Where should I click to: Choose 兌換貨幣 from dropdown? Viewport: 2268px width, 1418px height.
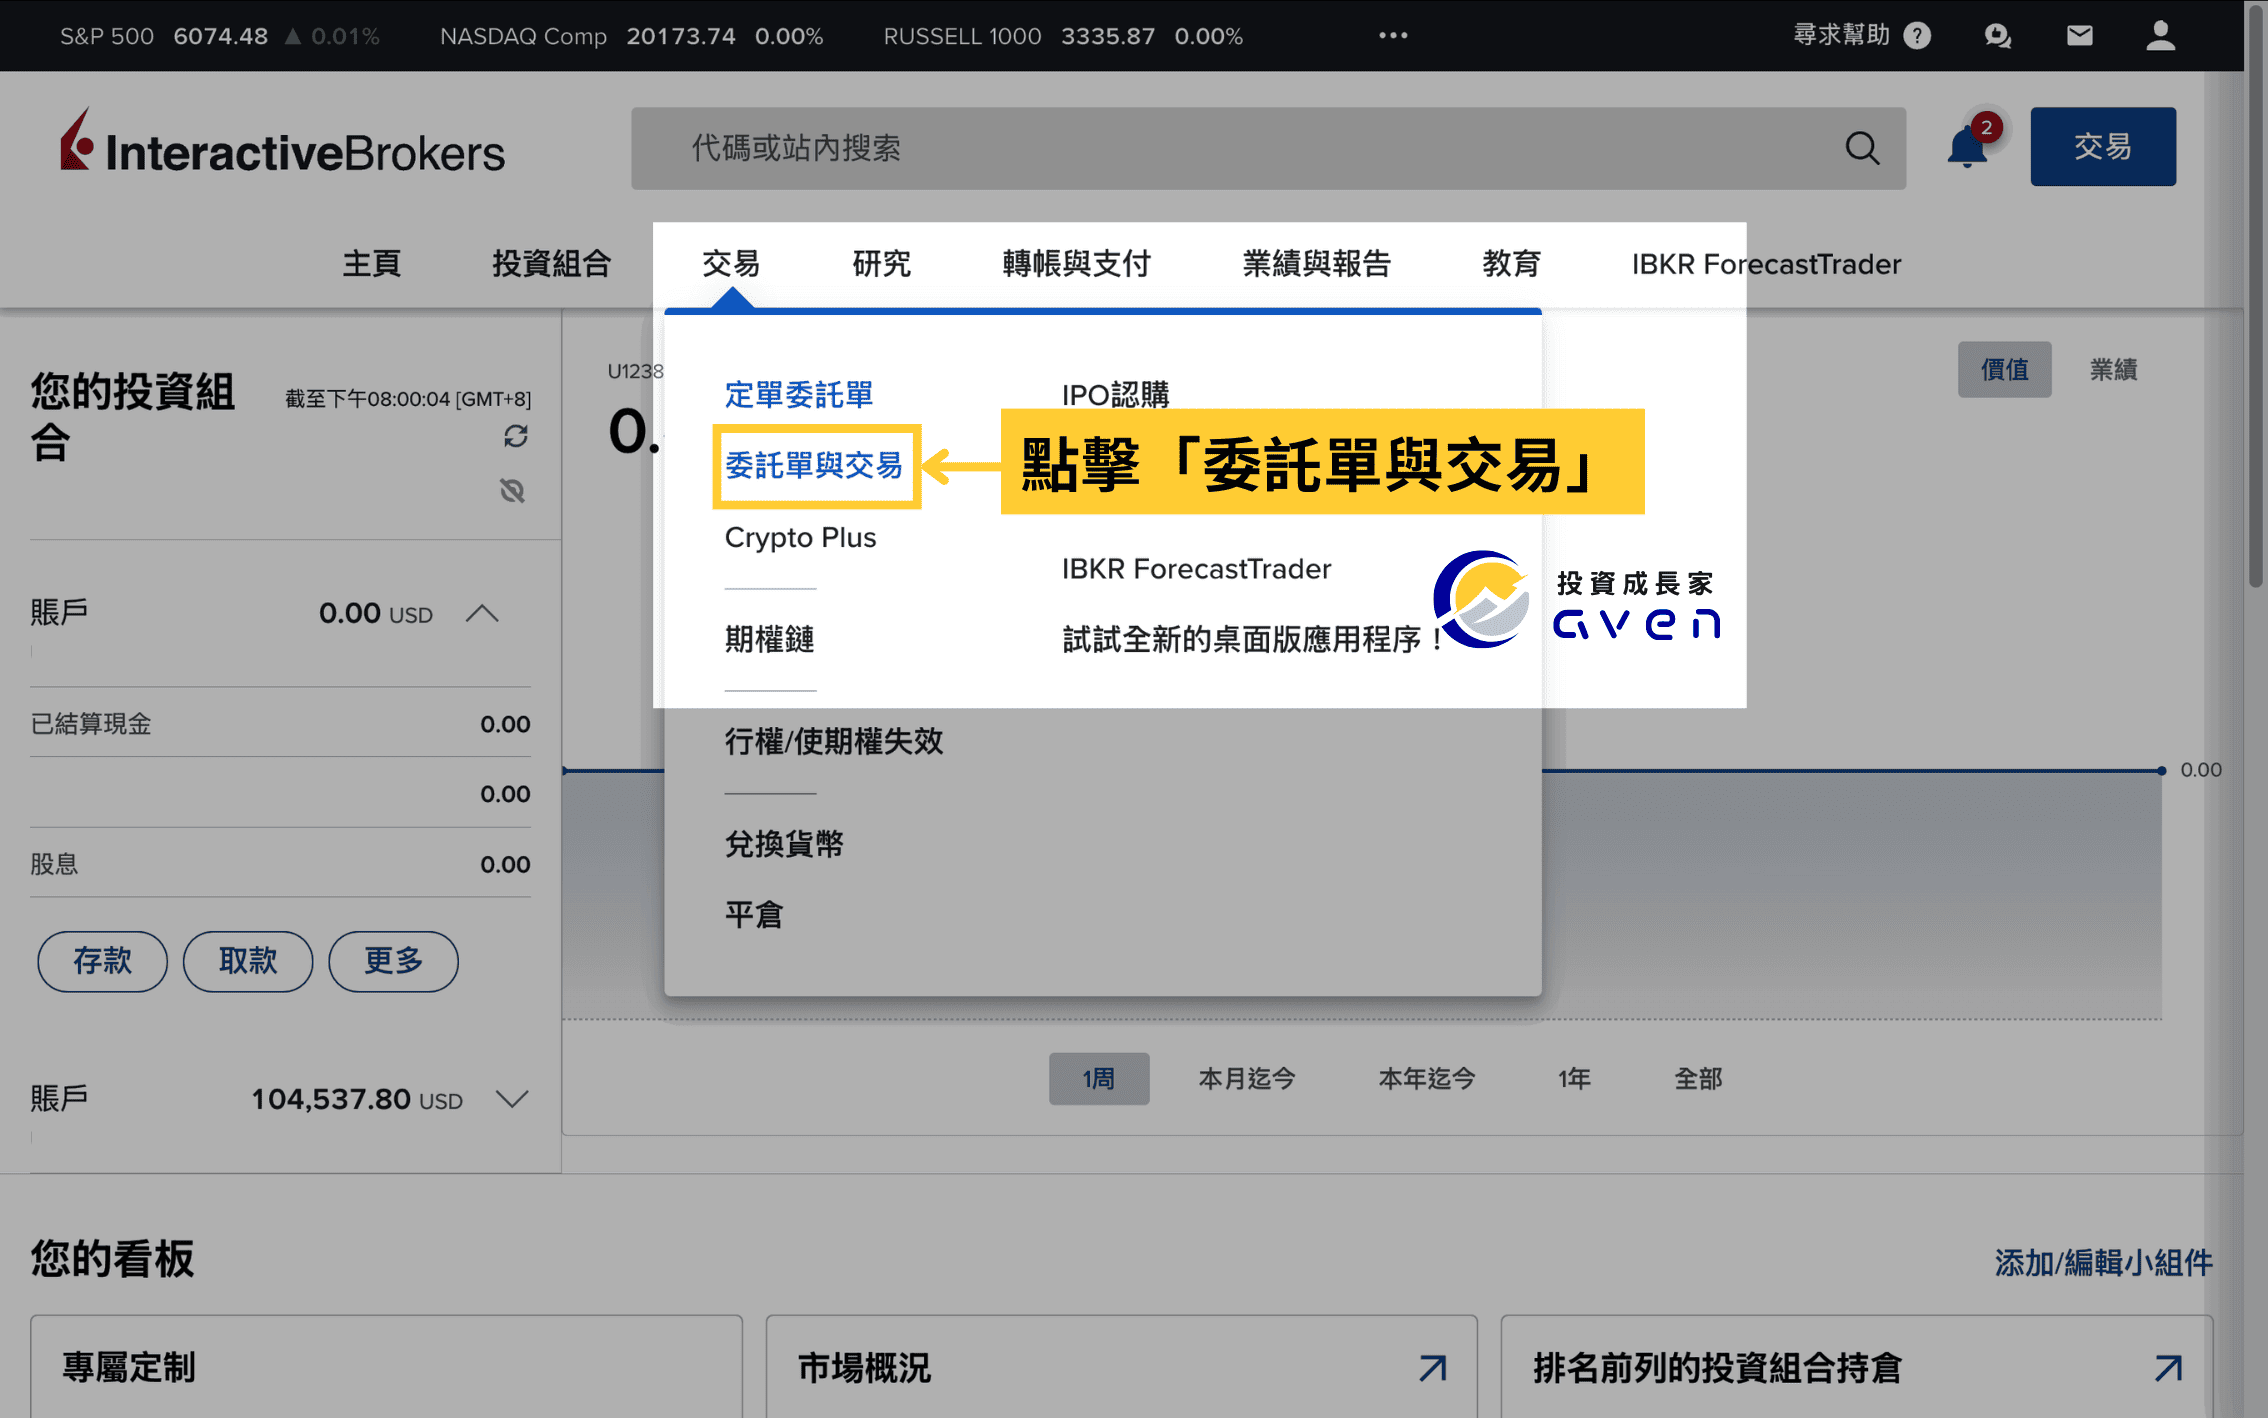coord(784,844)
